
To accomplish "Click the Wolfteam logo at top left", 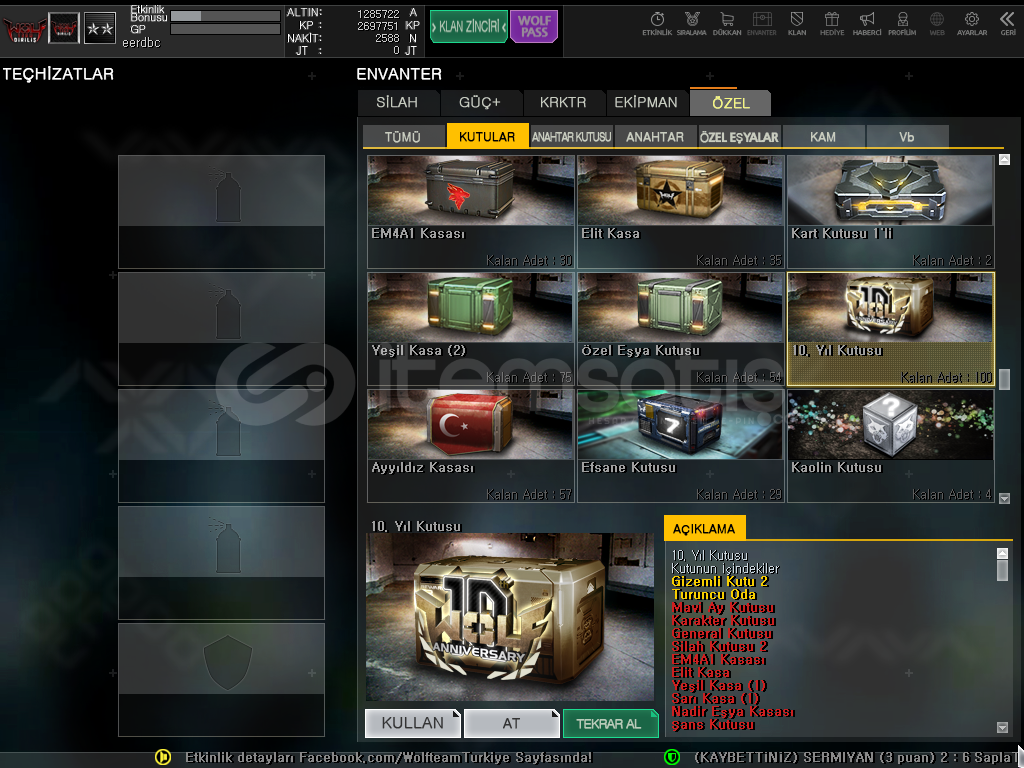I will pyautogui.click(x=24, y=29).
